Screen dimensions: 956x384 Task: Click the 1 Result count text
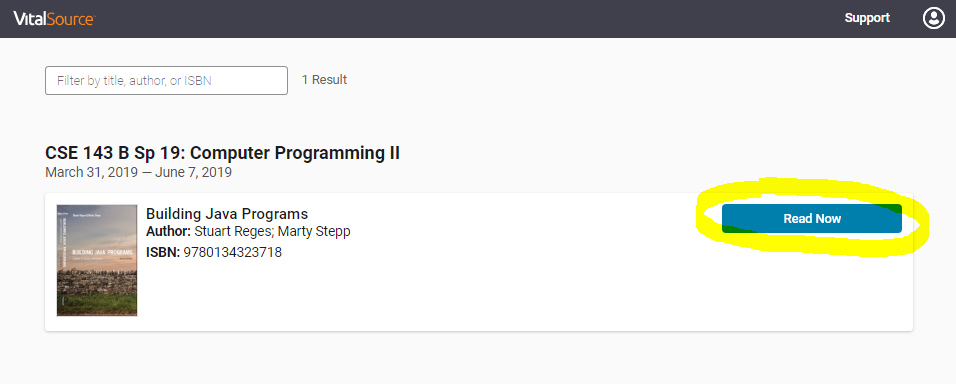coord(324,80)
